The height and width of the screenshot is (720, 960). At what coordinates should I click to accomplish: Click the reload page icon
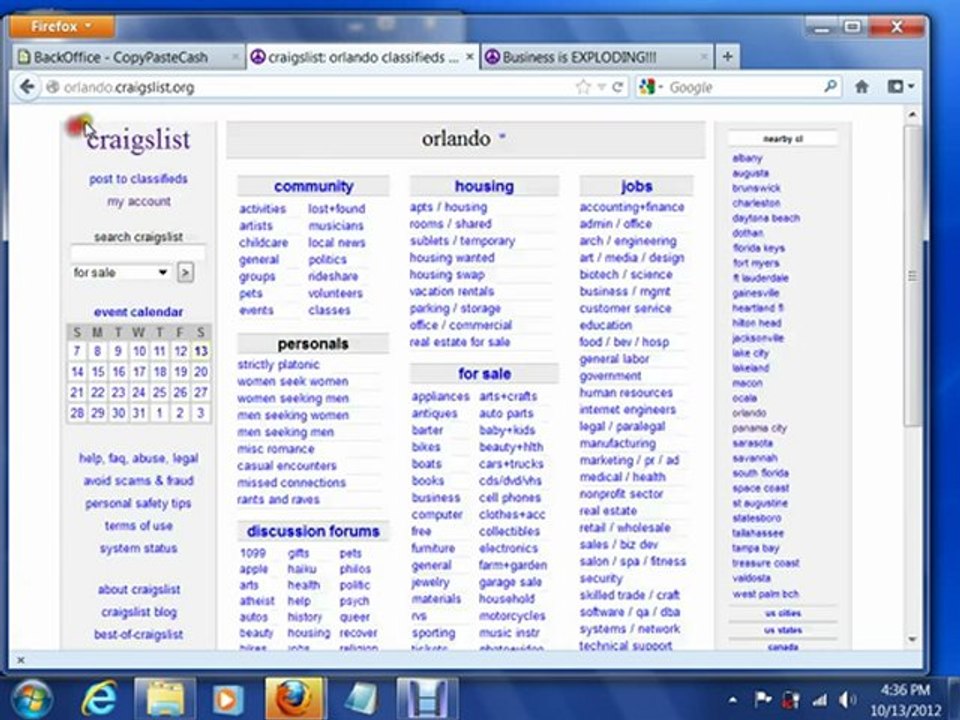point(618,87)
